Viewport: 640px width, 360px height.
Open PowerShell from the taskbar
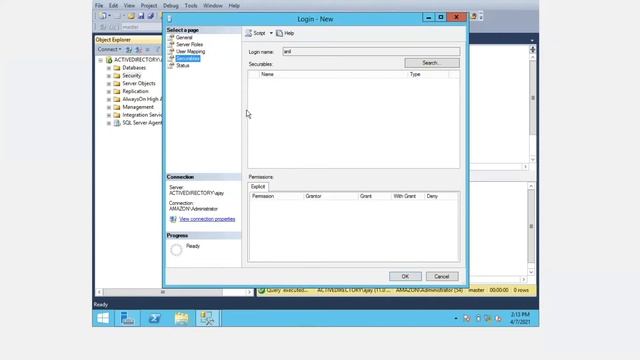pyautogui.click(x=154, y=318)
